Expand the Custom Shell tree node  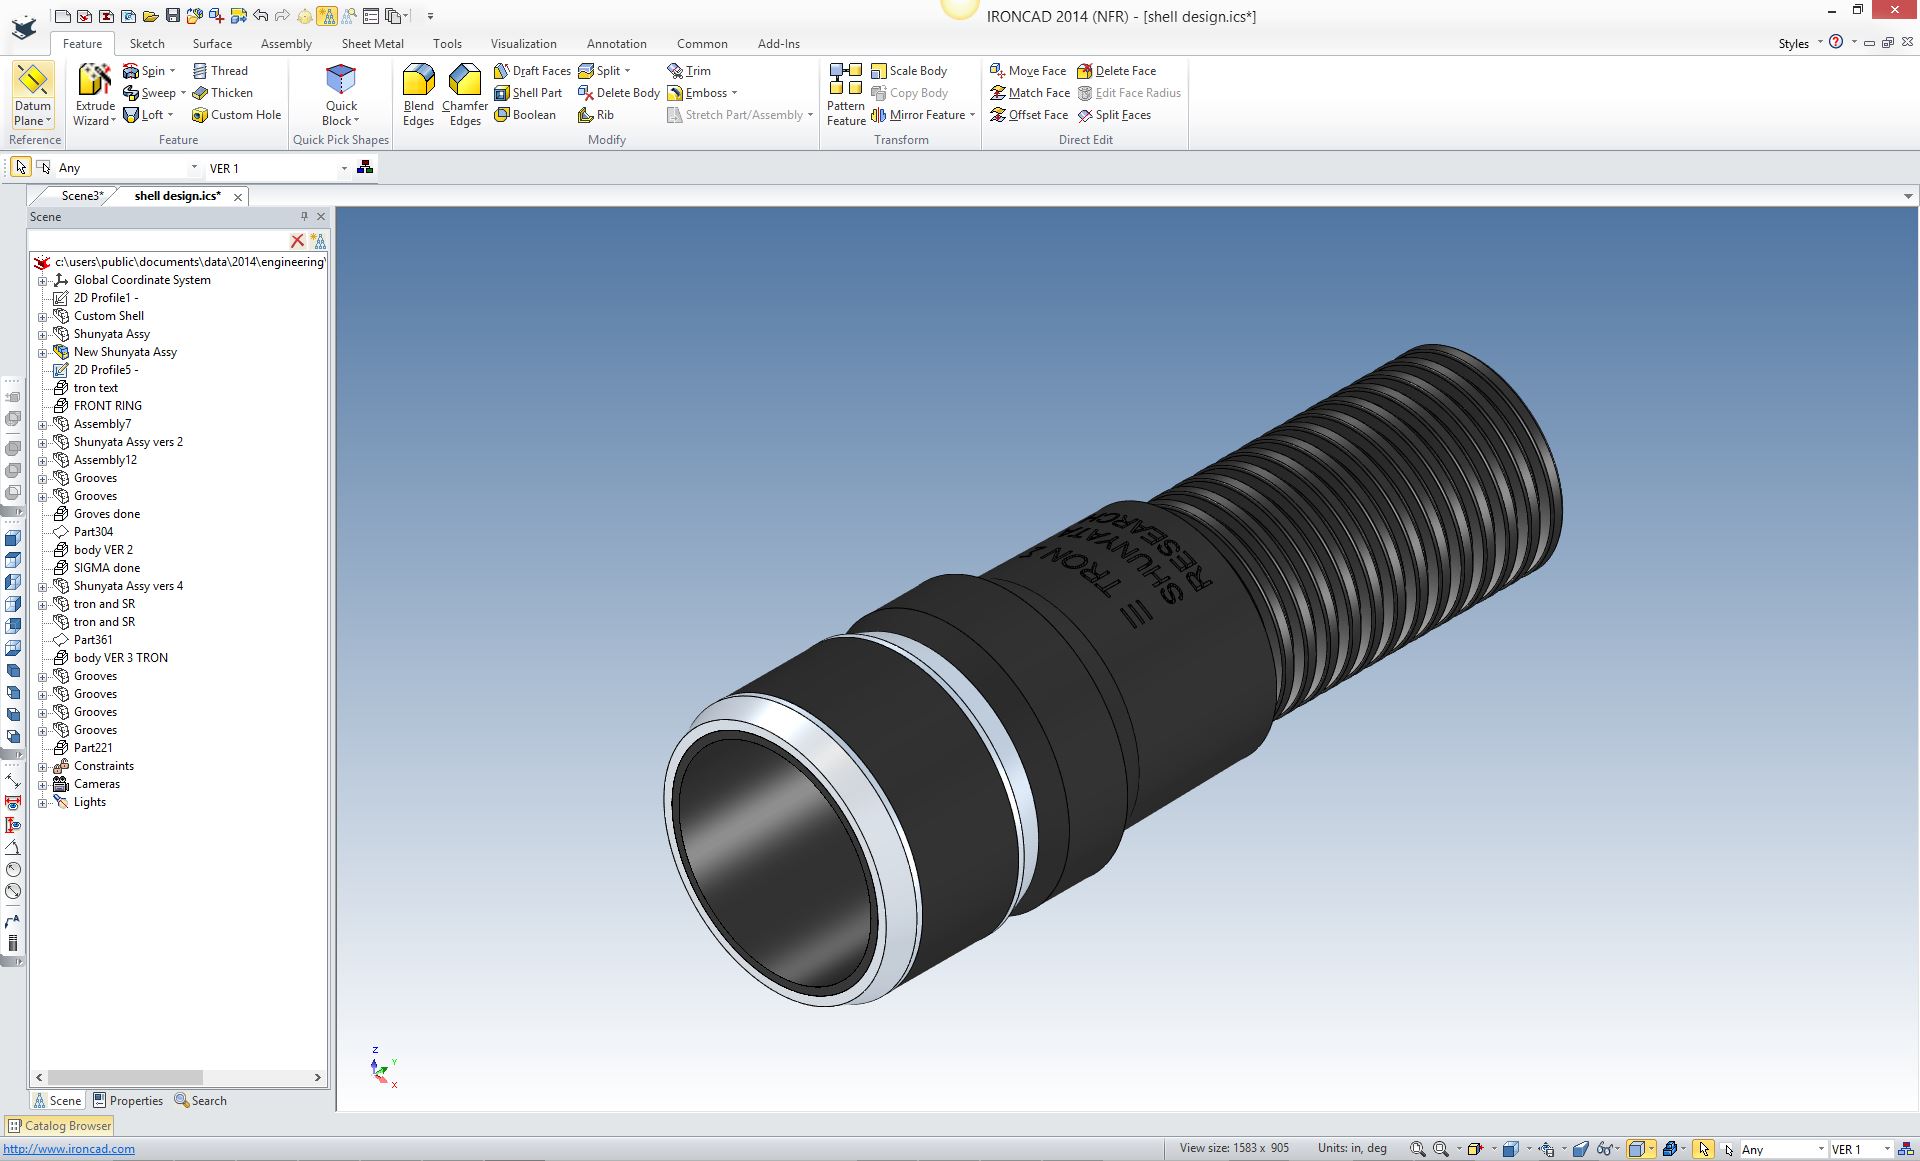(43, 316)
